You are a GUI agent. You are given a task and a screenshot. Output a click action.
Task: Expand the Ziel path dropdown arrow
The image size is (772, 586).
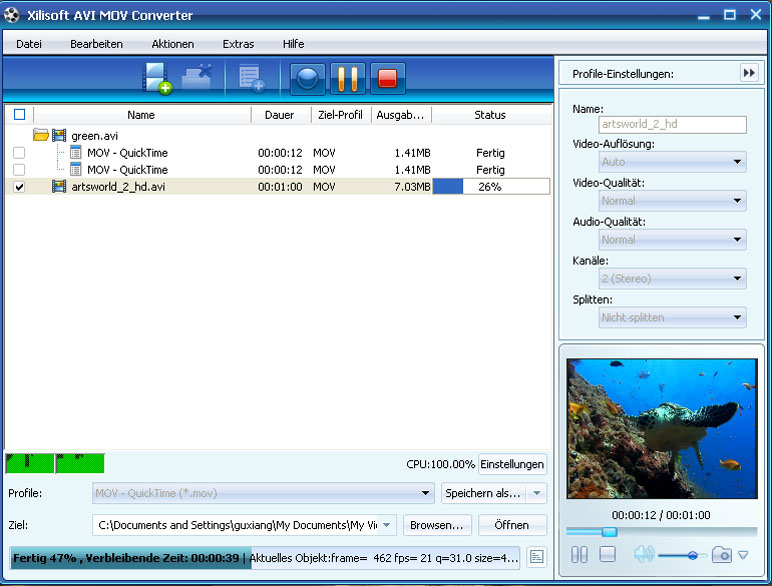(x=387, y=525)
